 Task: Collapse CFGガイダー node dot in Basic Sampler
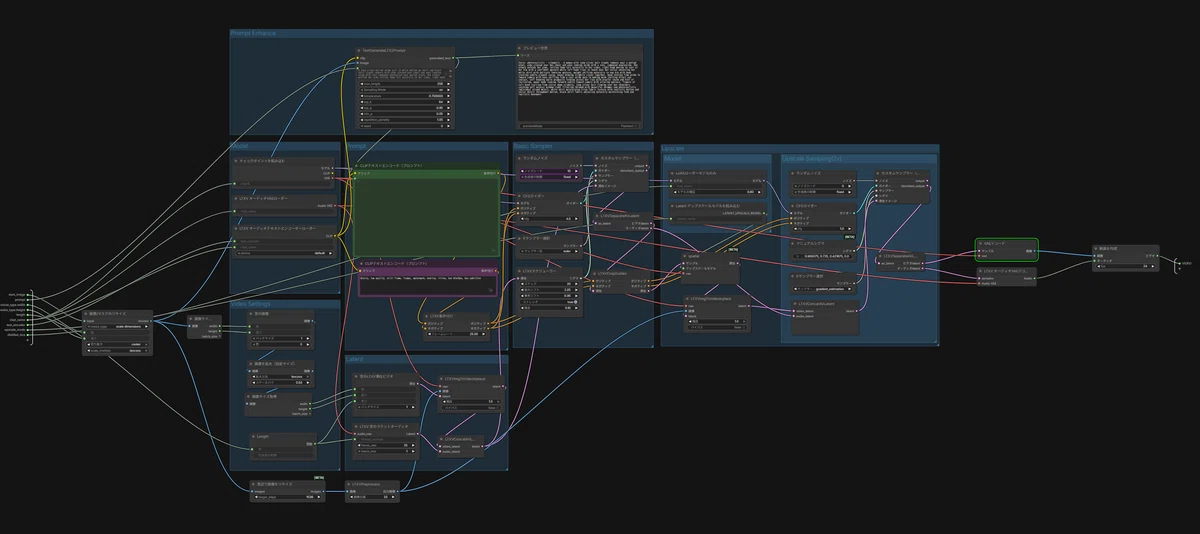pyautogui.click(x=520, y=196)
